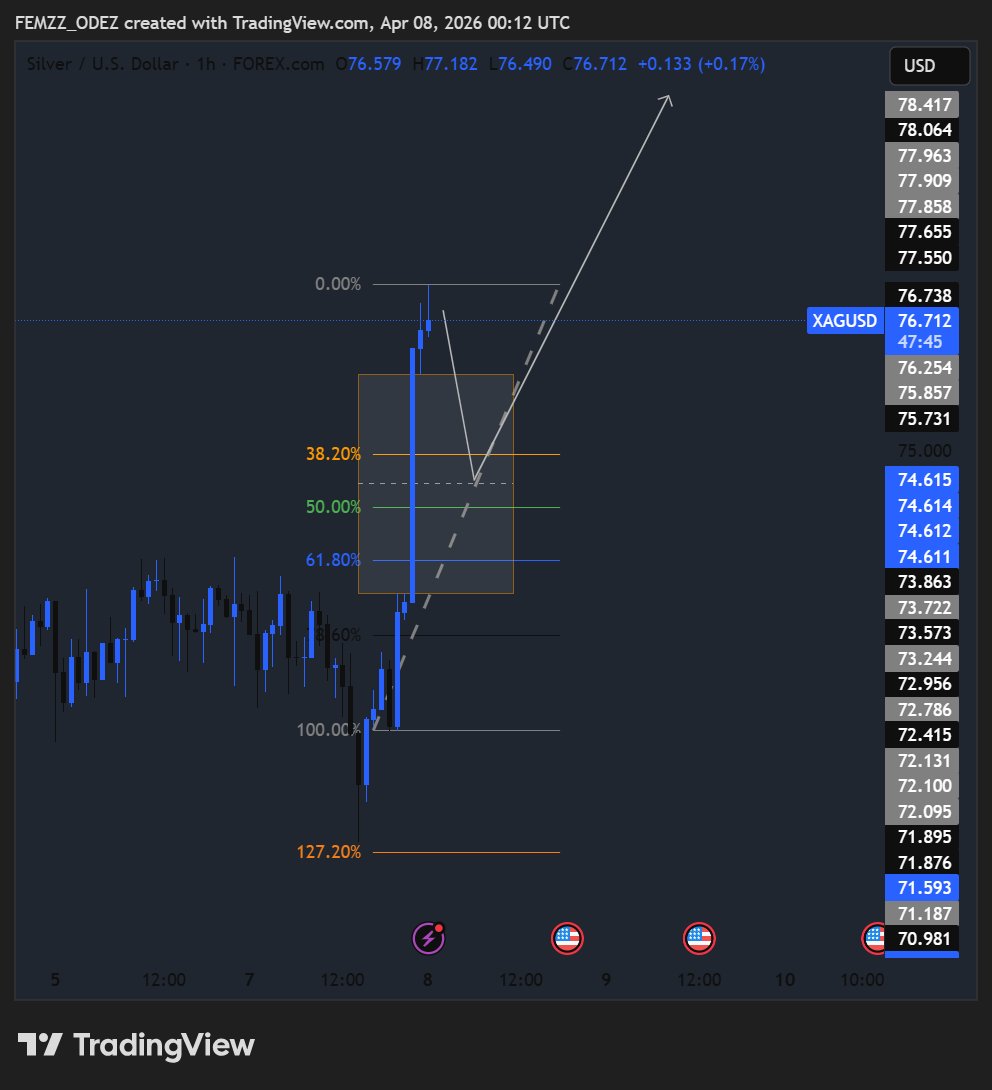992x1090 pixels.
Task: Click the Silver / U.S. Dollar symbol title
Action: [103, 64]
